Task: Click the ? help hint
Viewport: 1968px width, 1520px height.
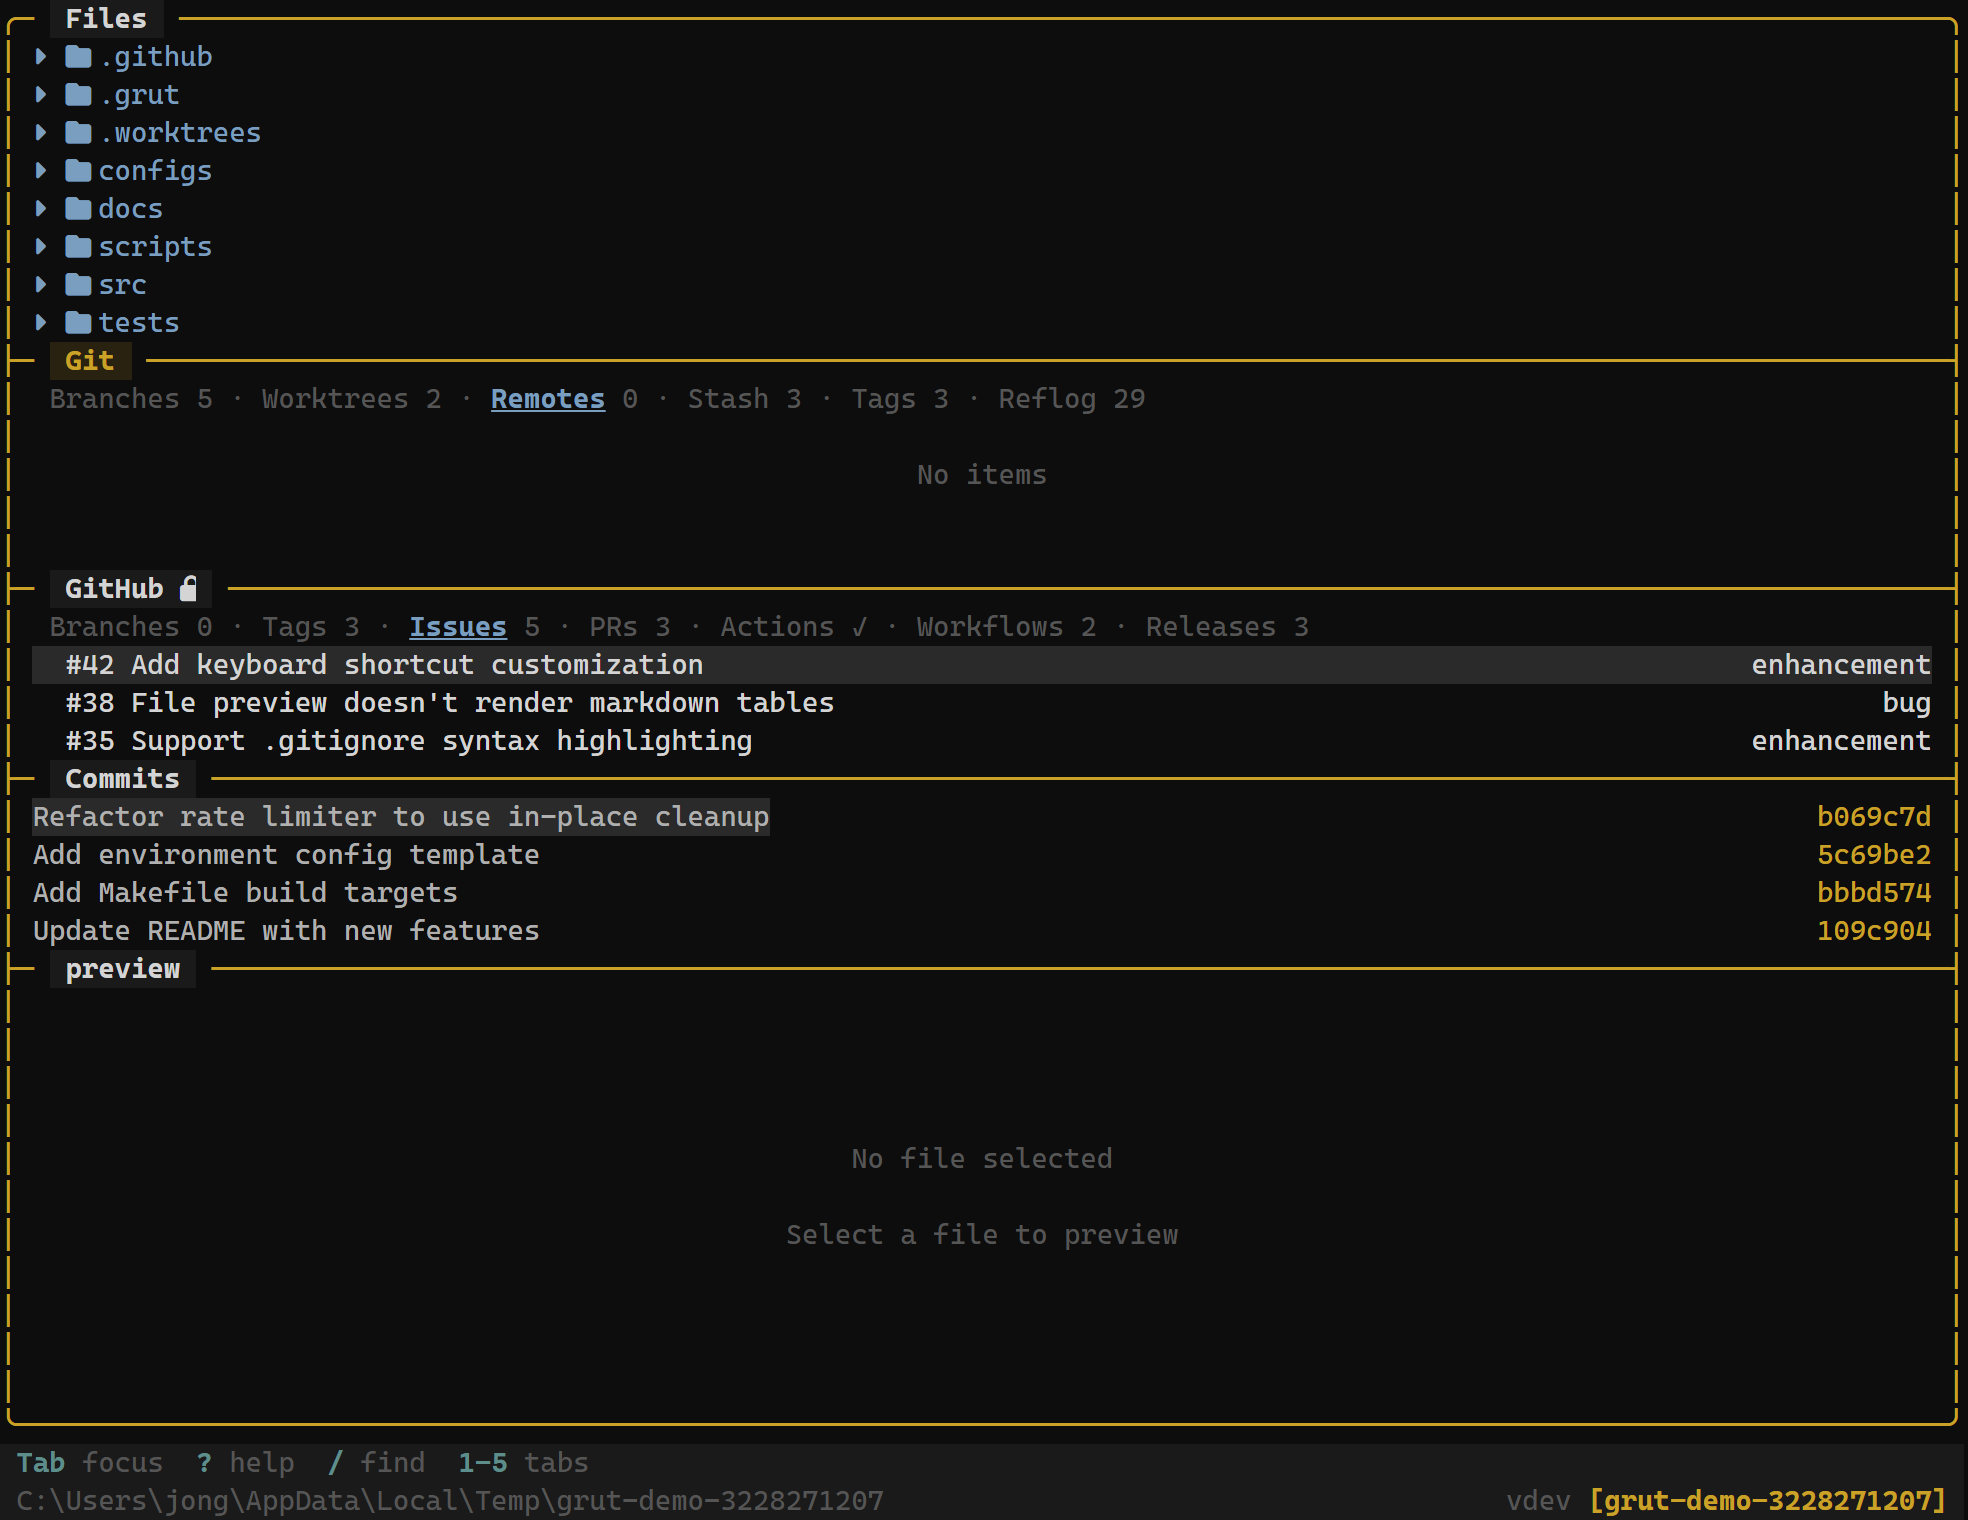Action: pos(245,1463)
